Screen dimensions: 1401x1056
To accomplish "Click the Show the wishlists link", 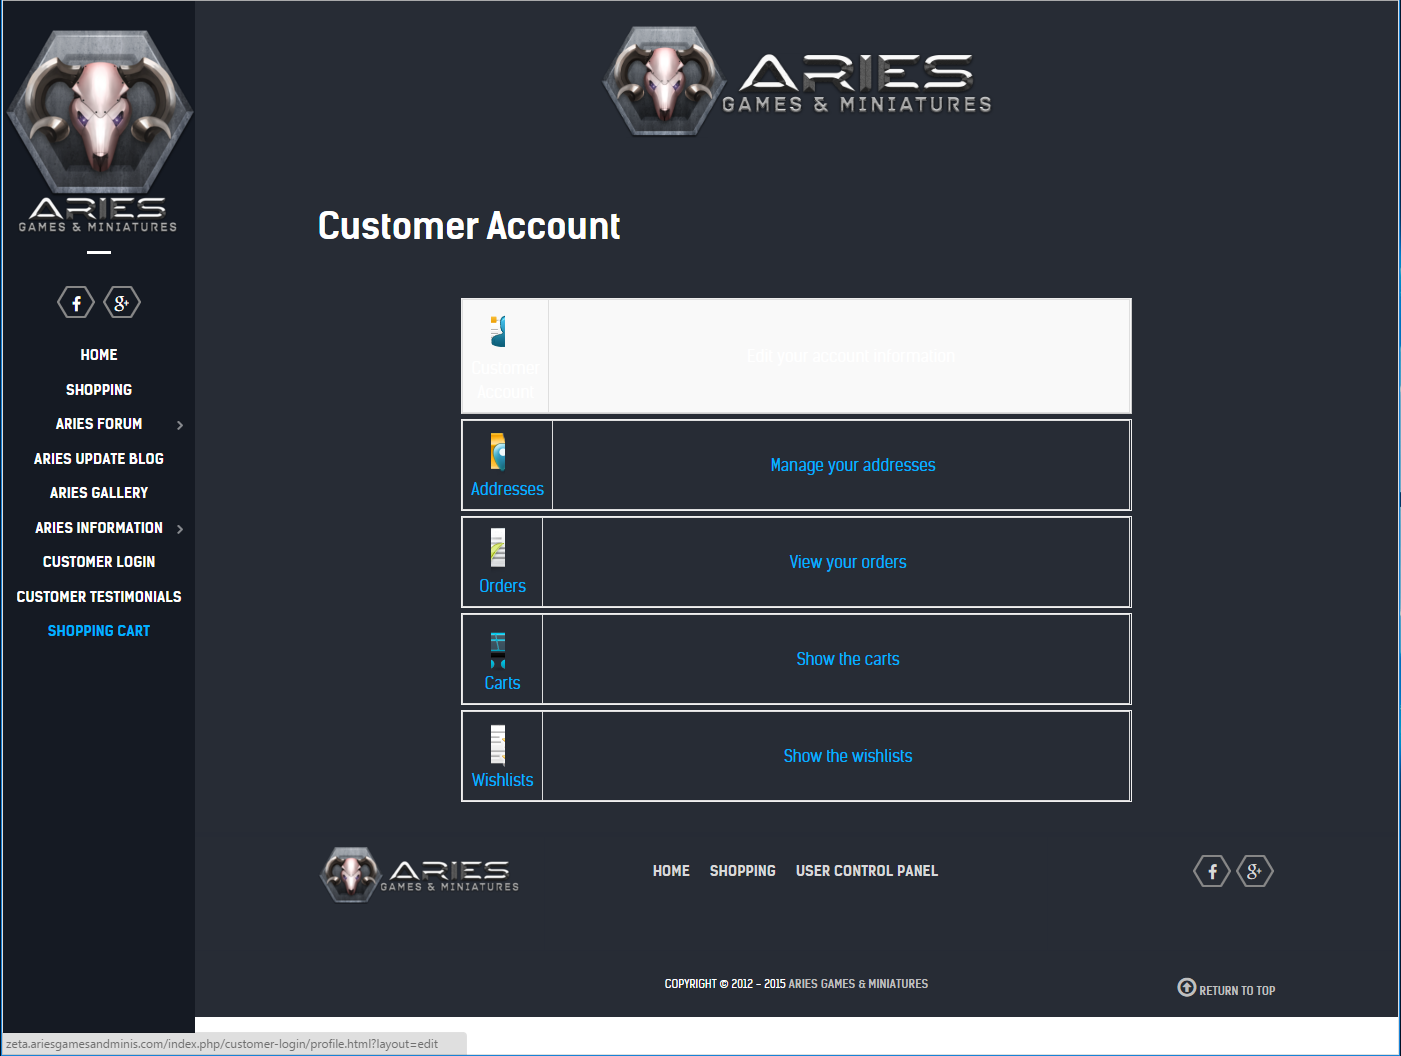I will point(848,756).
